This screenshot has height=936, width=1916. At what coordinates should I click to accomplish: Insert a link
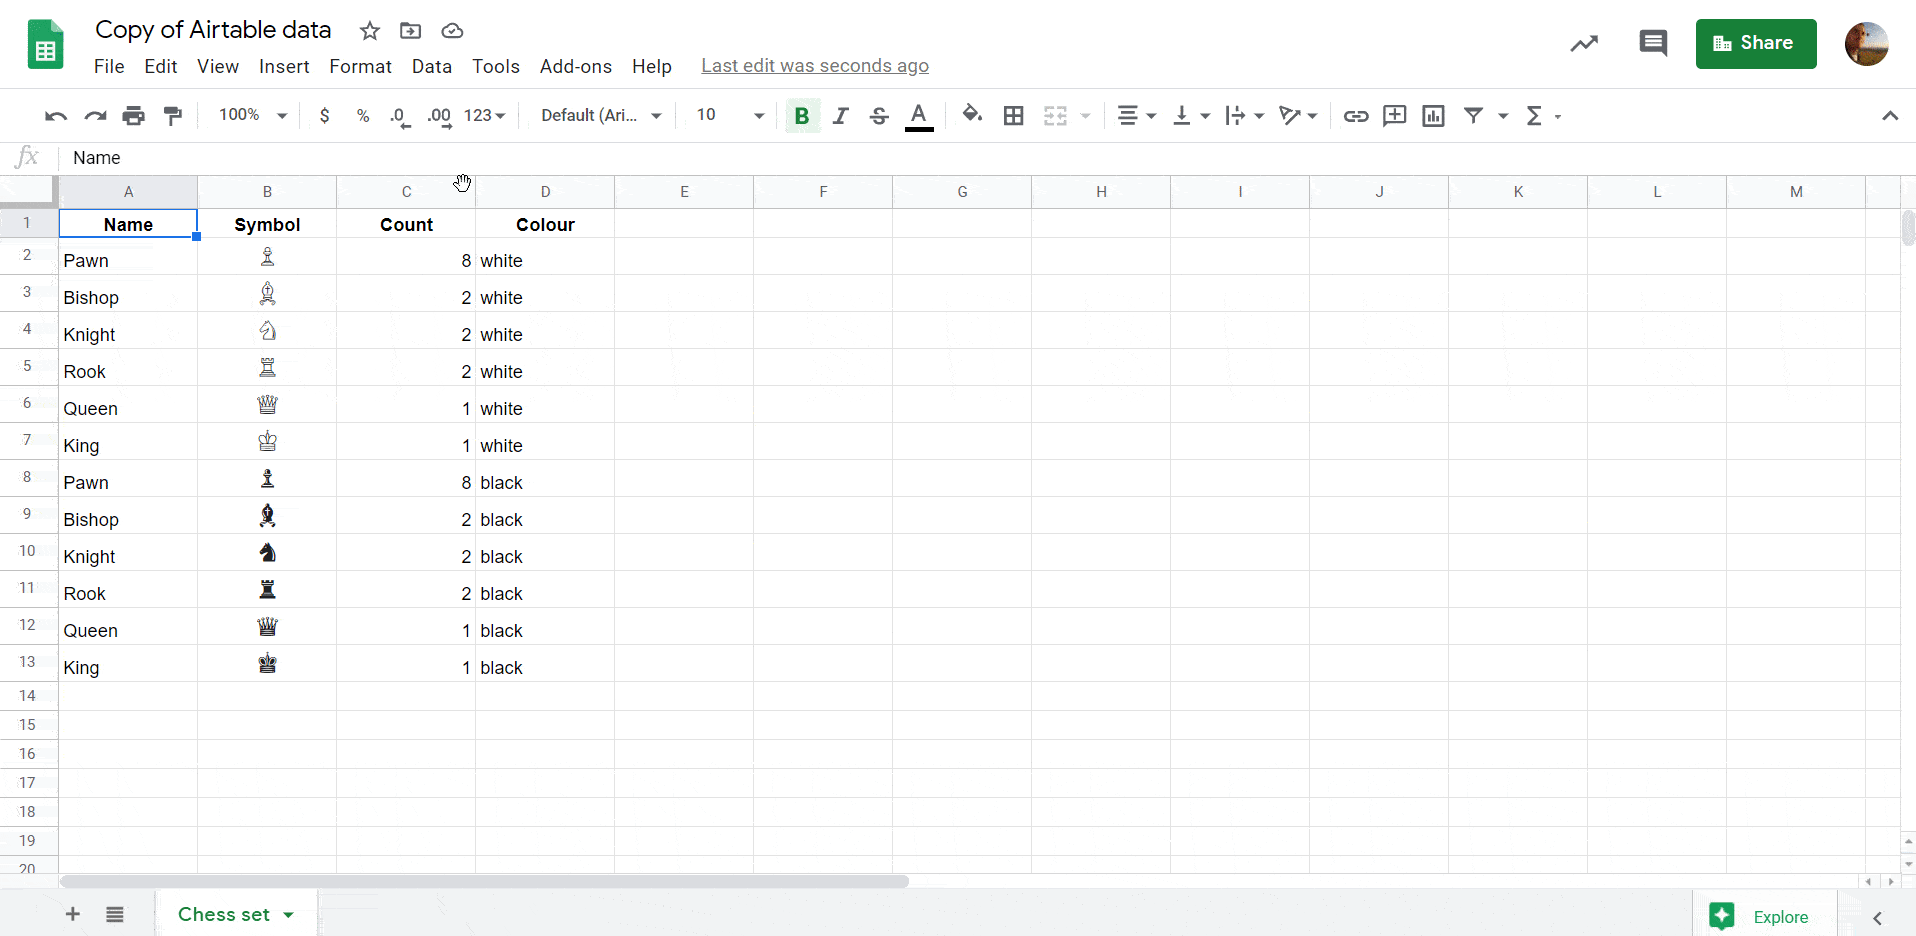pos(1355,115)
